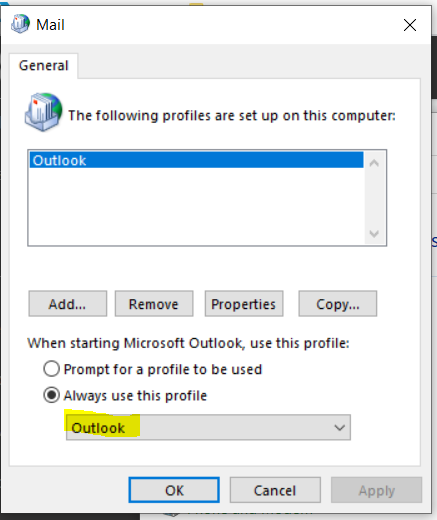The image size is (437, 520).
Task: Select Always use this profile radio button
Action: 52,395
